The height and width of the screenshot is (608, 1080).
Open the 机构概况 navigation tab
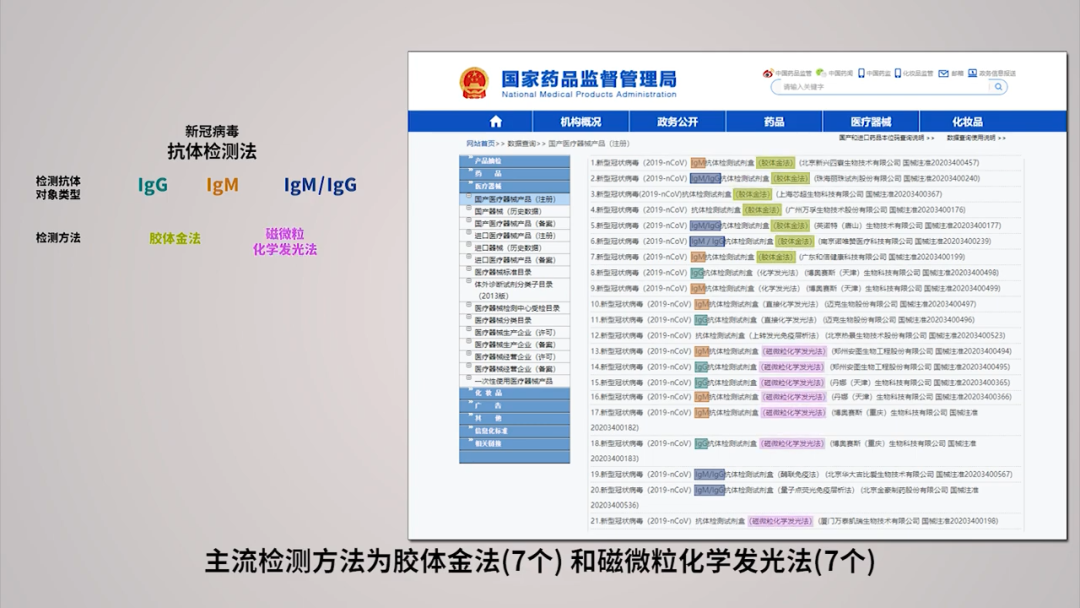pos(581,122)
